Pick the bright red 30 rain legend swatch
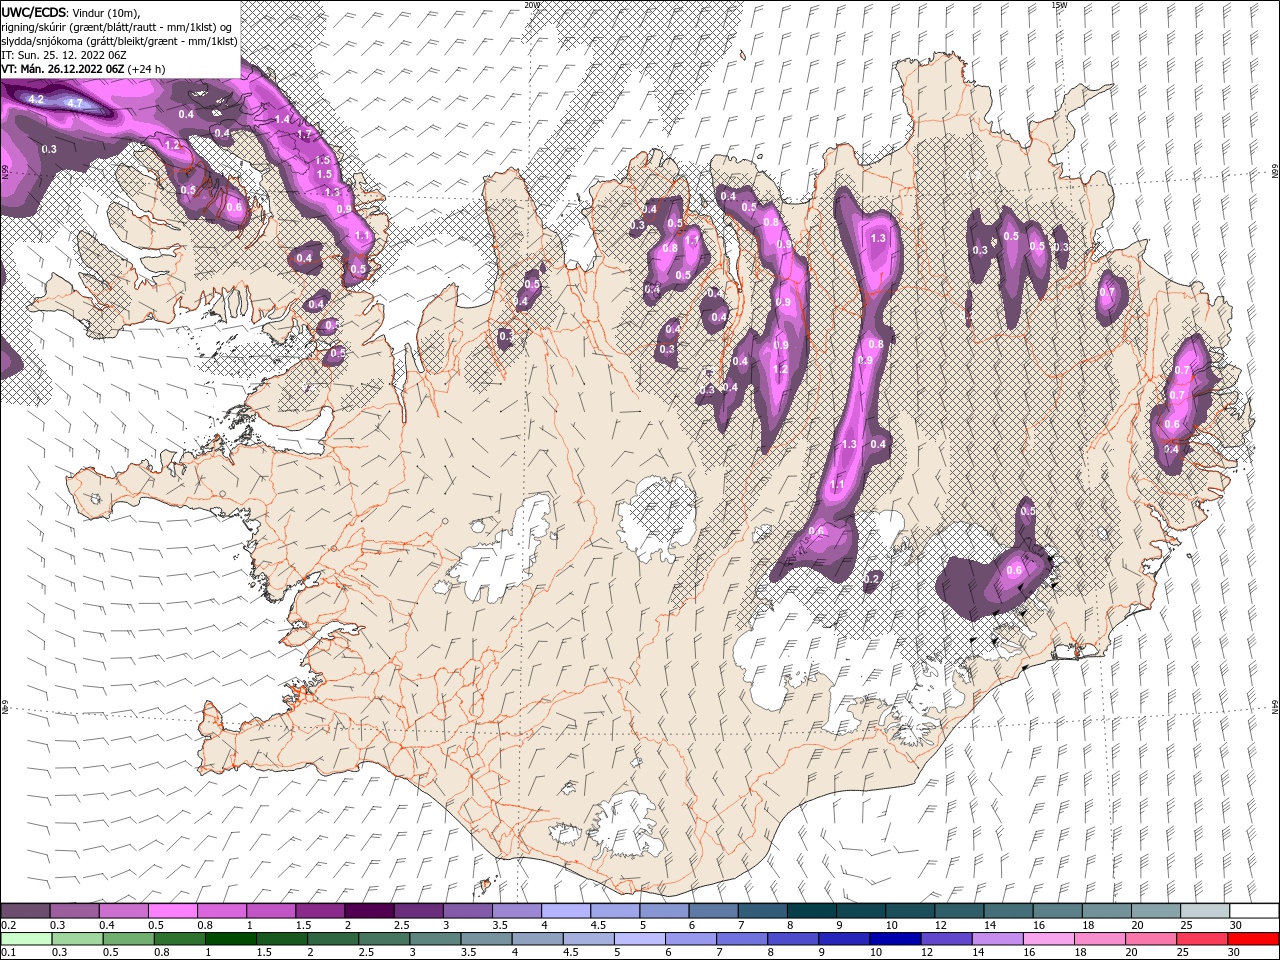Image resolution: width=1280 pixels, height=960 pixels. pyautogui.click(x=1254, y=939)
